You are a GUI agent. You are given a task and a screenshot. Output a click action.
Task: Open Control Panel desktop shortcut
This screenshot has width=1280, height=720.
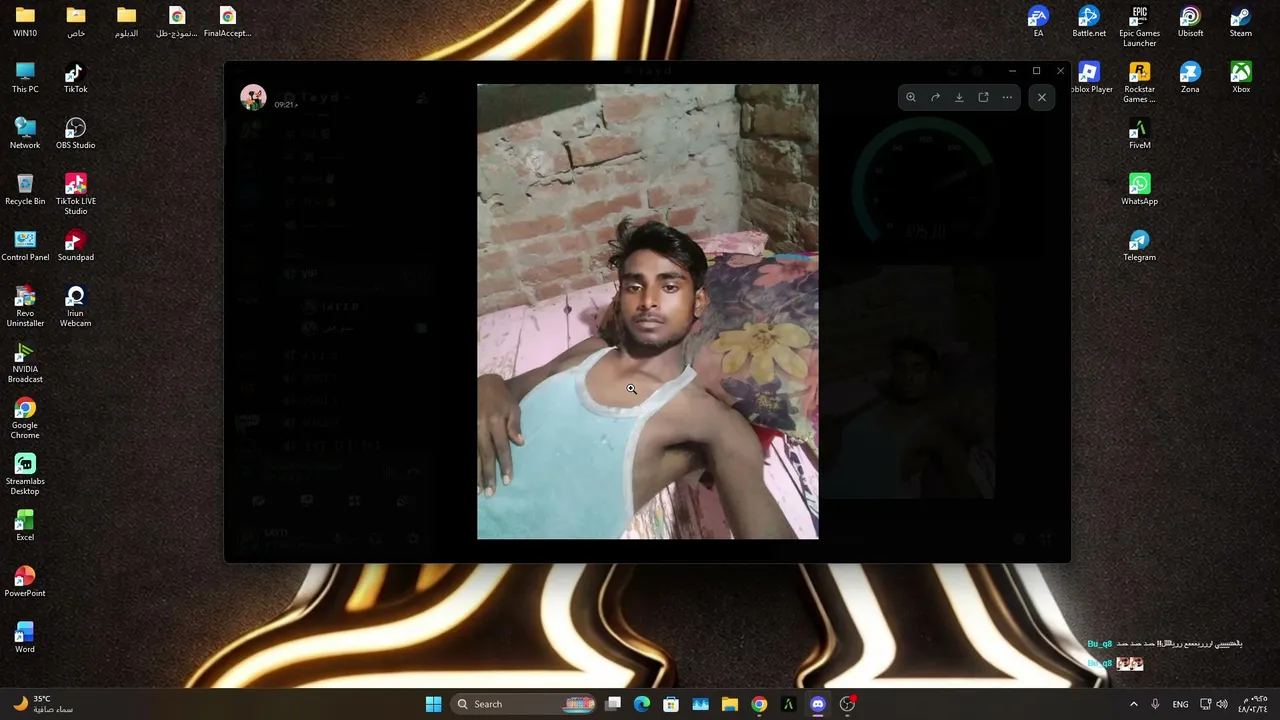click(25, 246)
